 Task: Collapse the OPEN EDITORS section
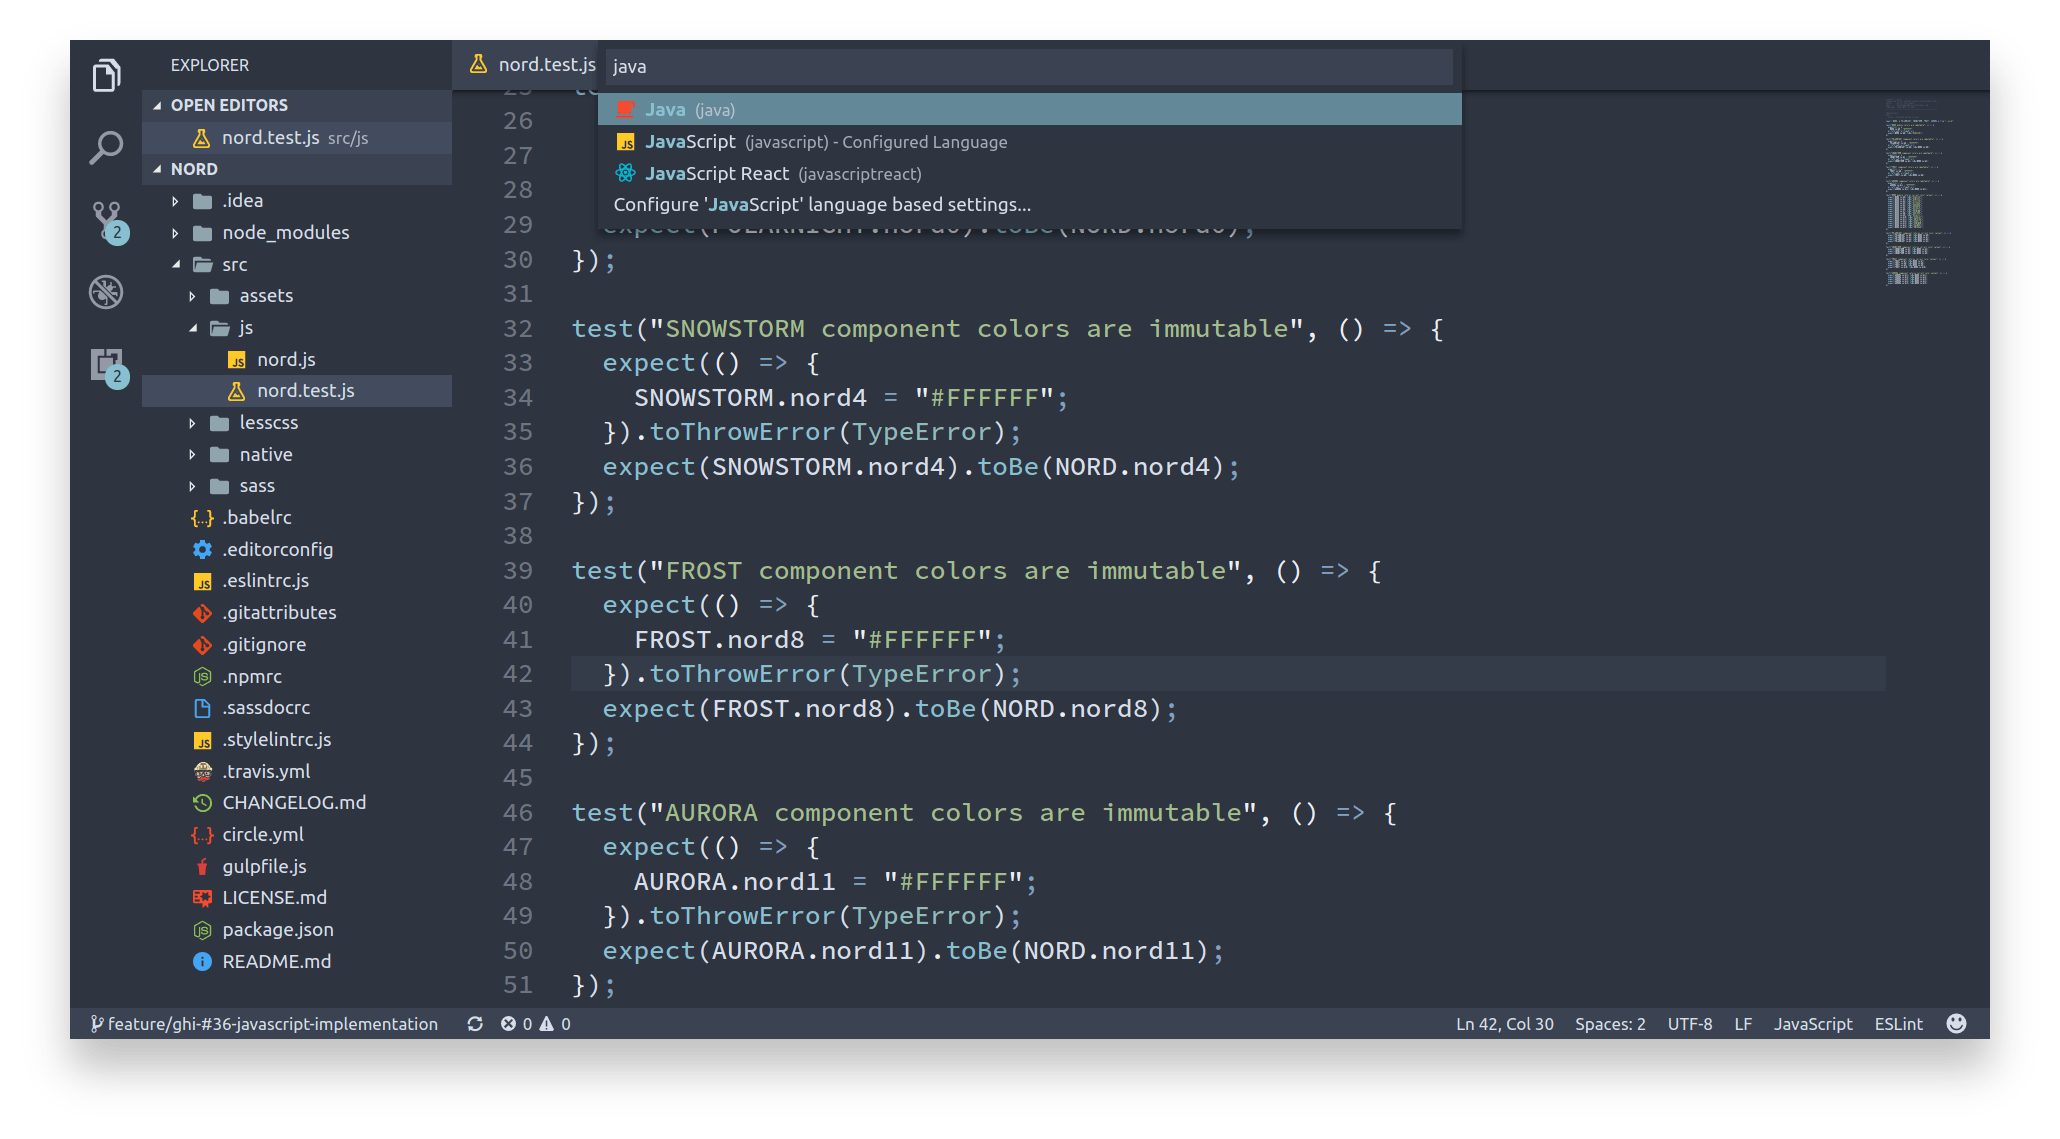click(x=157, y=105)
